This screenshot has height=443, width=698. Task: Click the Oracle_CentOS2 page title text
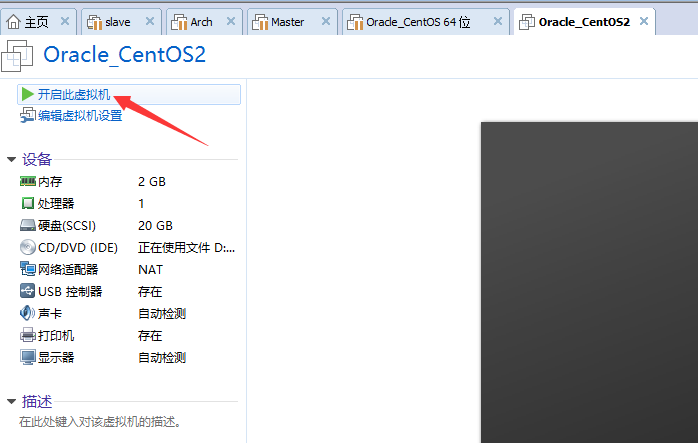[x=125, y=55]
